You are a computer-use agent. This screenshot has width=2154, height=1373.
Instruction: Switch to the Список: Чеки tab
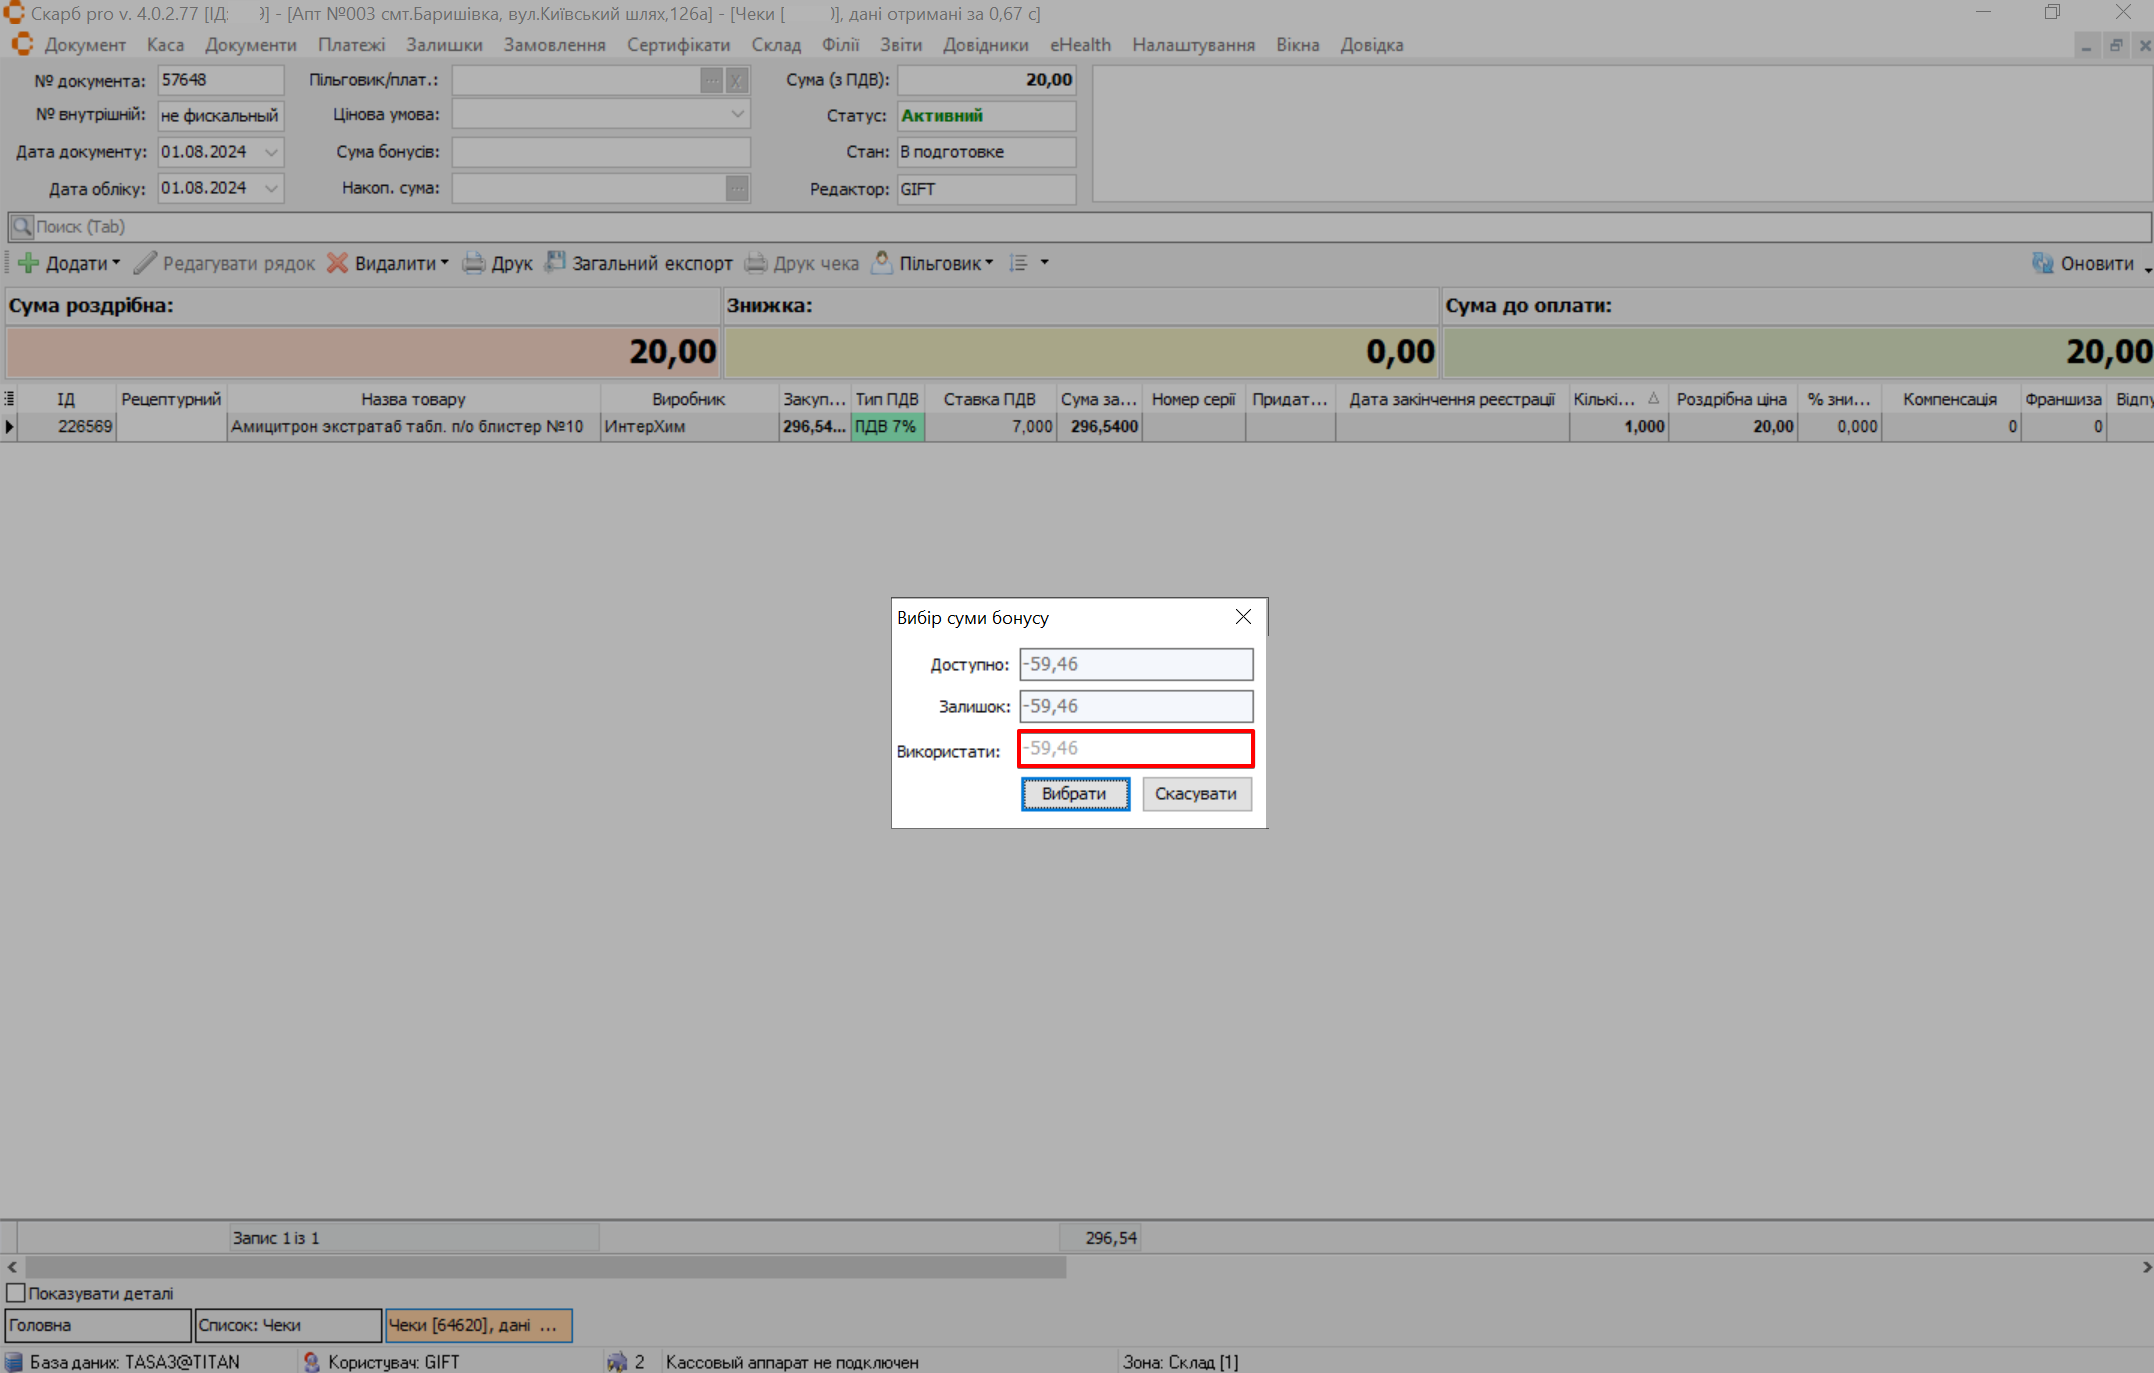click(288, 1325)
